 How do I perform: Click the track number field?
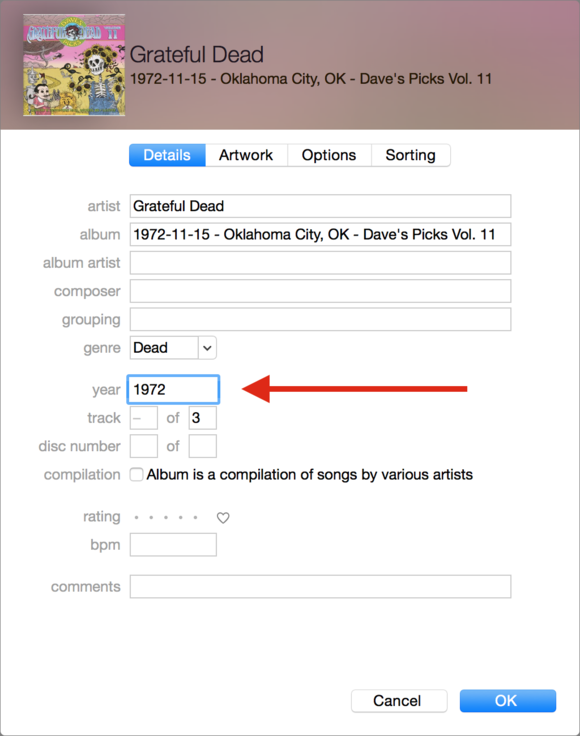tap(144, 418)
